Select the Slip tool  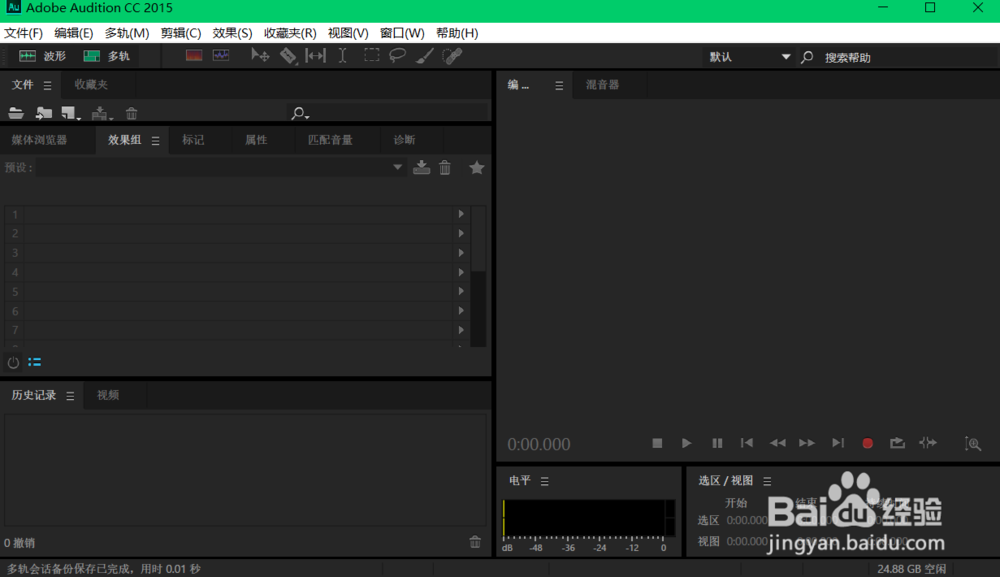pyautogui.click(x=316, y=55)
